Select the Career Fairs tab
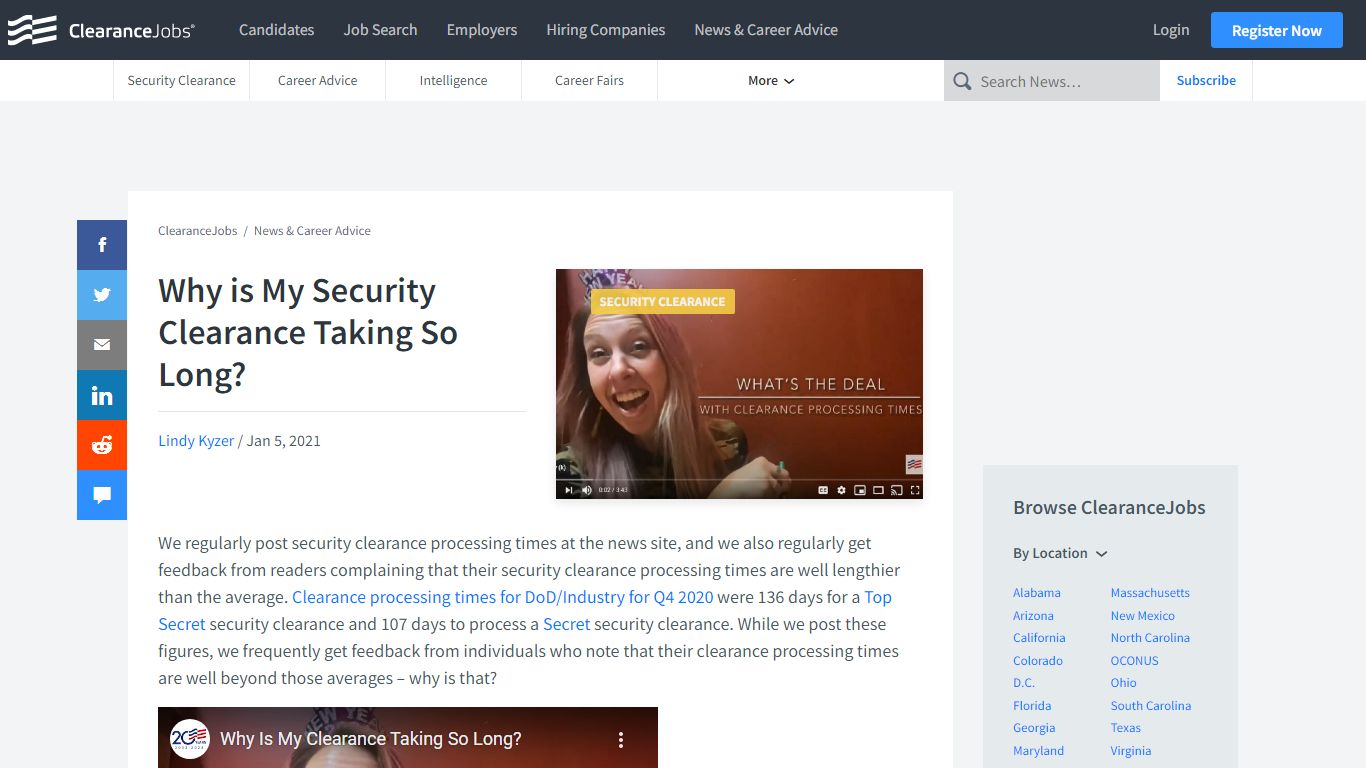This screenshot has width=1366, height=768. coord(589,81)
